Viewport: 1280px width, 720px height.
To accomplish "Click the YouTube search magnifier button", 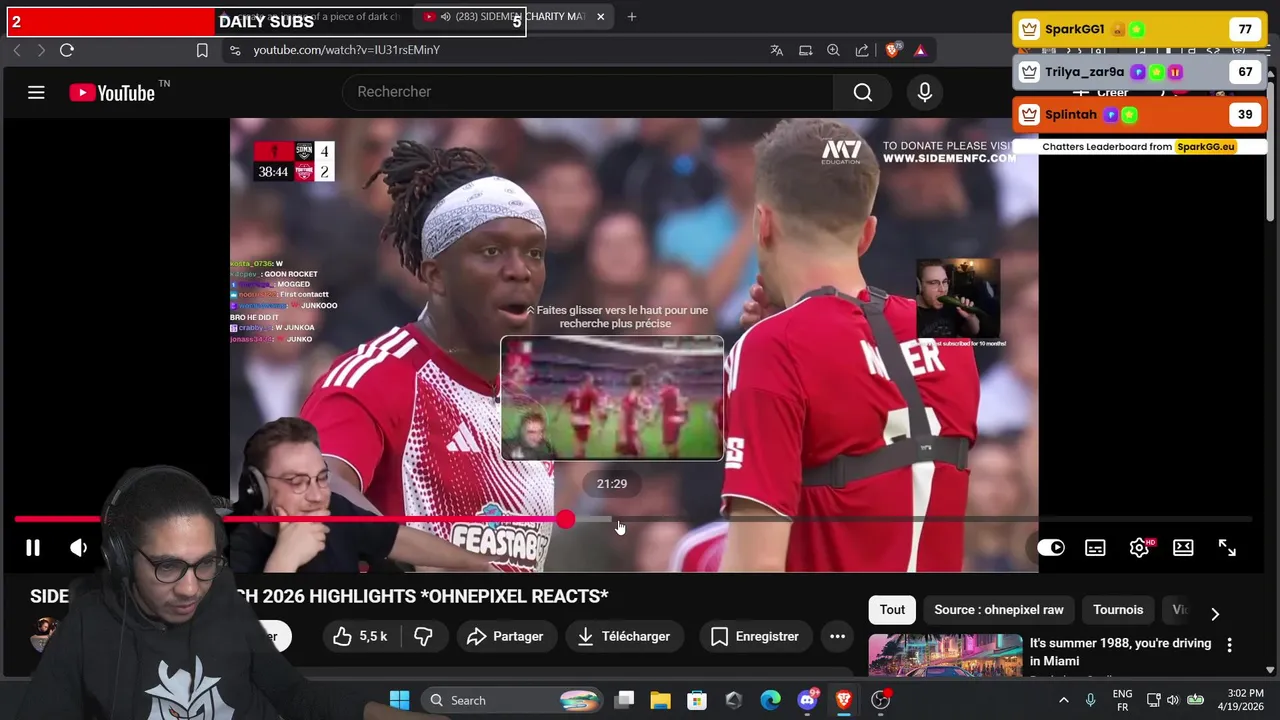I will [863, 92].
